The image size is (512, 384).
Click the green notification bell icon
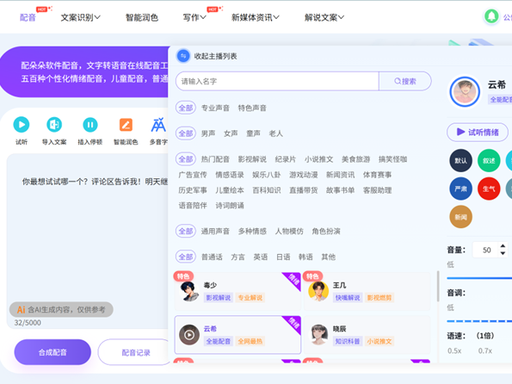coord(491,16)
